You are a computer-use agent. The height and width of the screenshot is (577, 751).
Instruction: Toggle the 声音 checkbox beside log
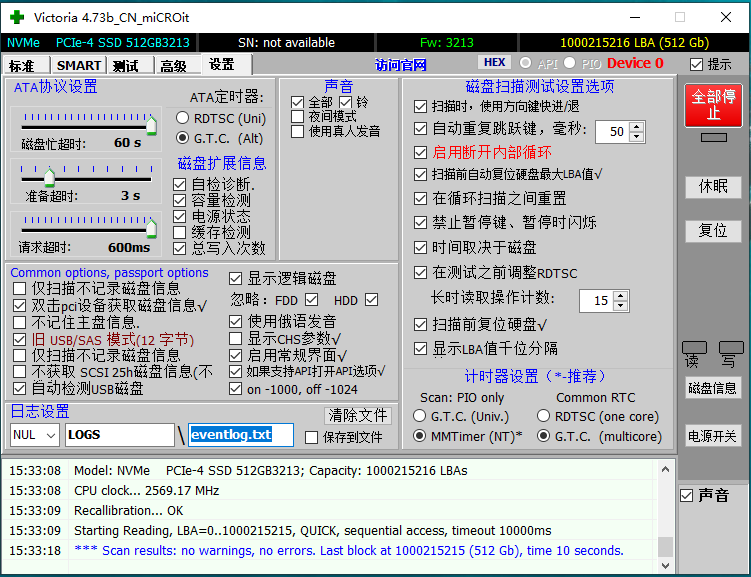(686, 496)
